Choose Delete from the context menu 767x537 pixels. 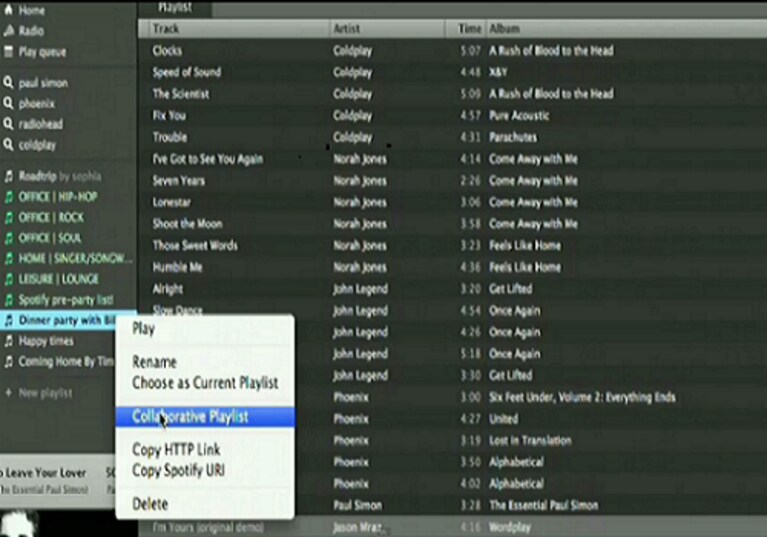[x=205, y=504]
